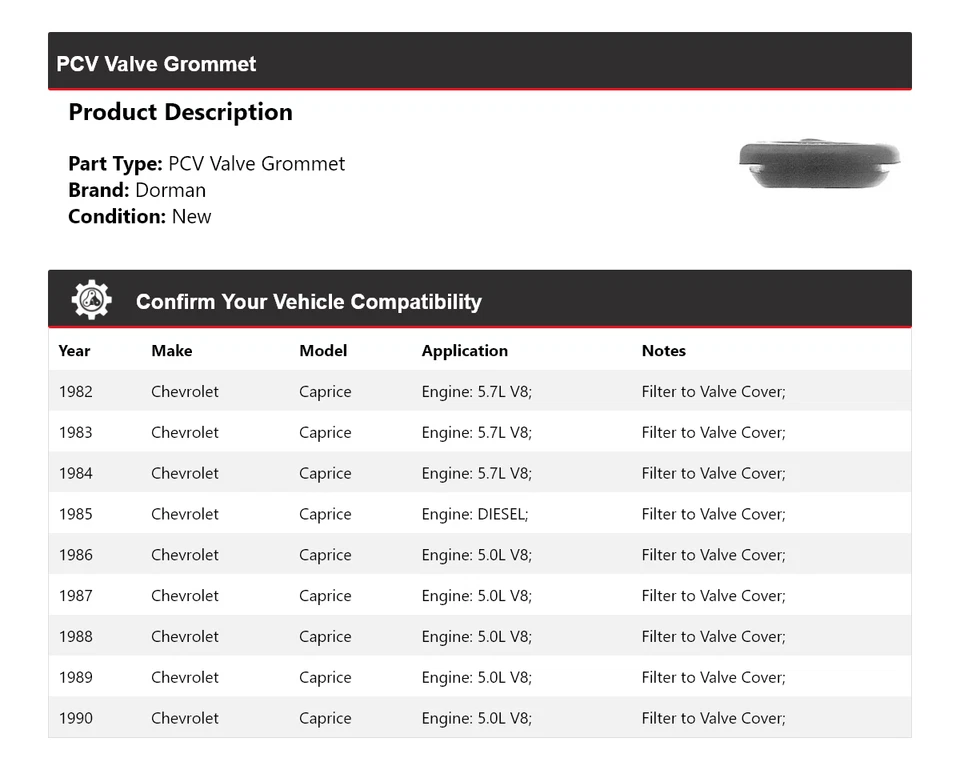Click the Product Description heading
Viewport: 960px width, 770px height.
click(180, 112)
